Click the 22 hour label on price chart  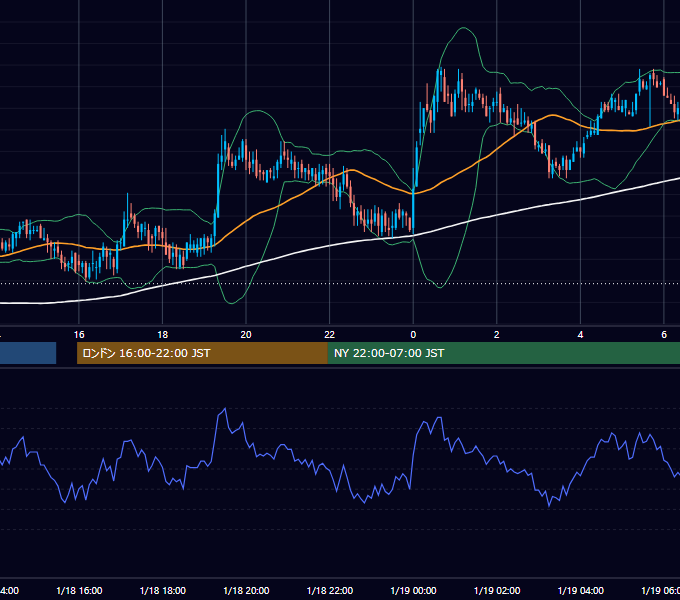coord(330,335)
